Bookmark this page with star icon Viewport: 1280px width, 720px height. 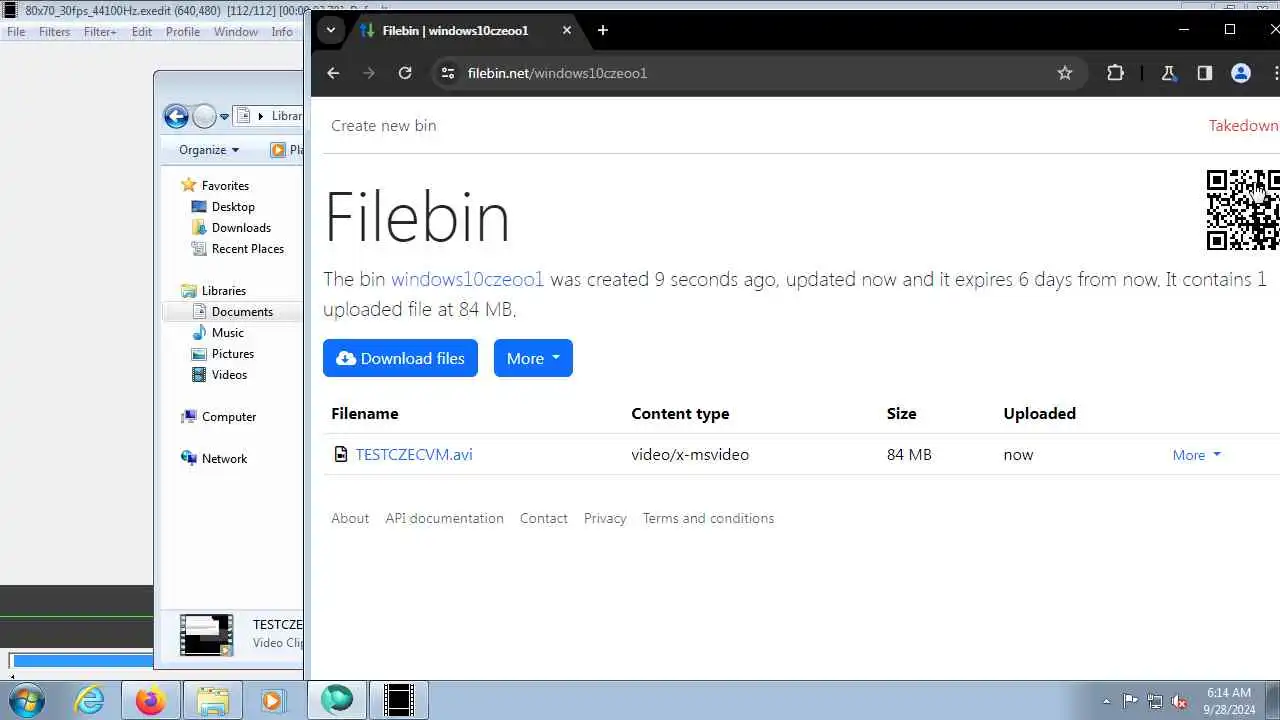1065,73
